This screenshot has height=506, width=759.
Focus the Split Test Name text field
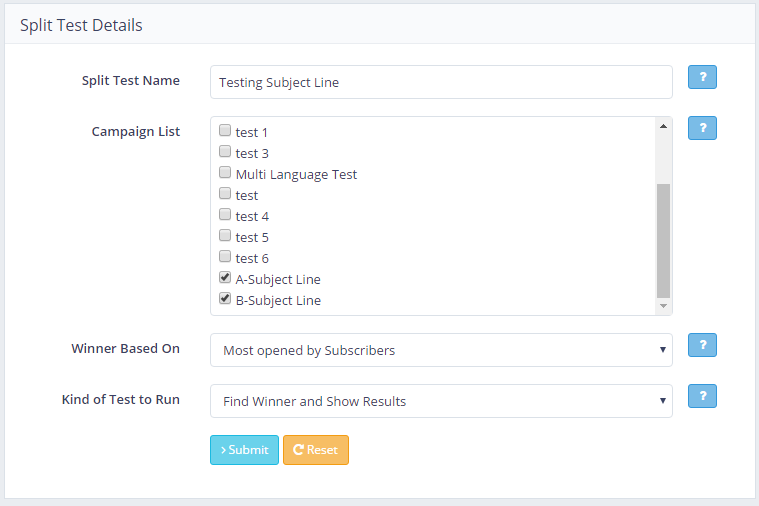[x=441, y=82]
